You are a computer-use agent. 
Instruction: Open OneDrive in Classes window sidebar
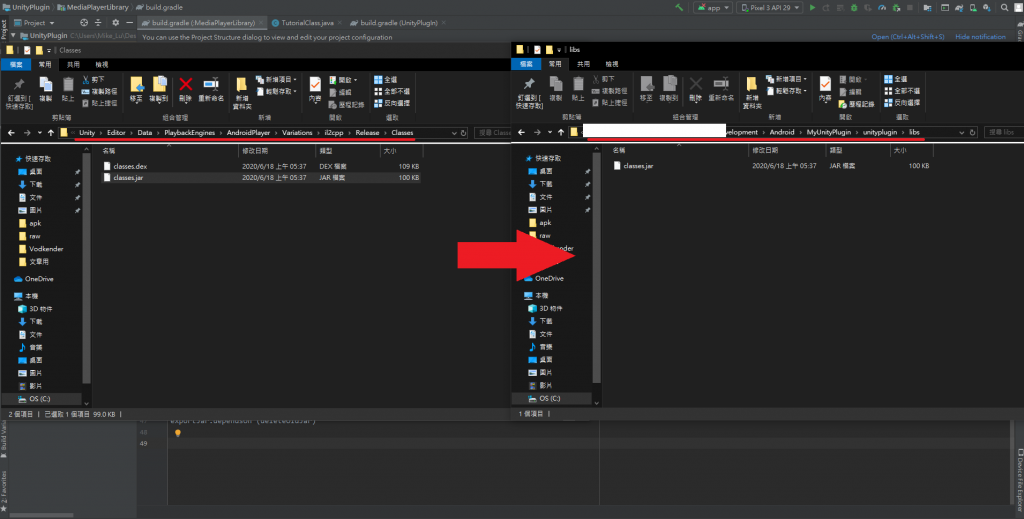(39, 279)
